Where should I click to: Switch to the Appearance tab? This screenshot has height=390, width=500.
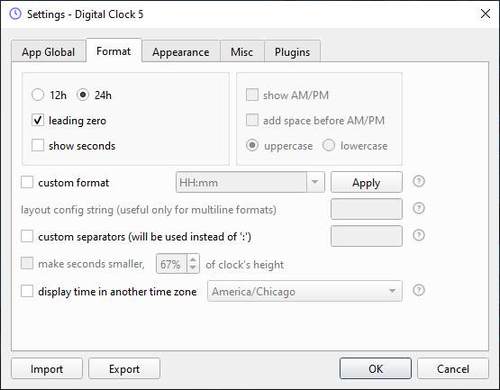(x=181, y=52)
